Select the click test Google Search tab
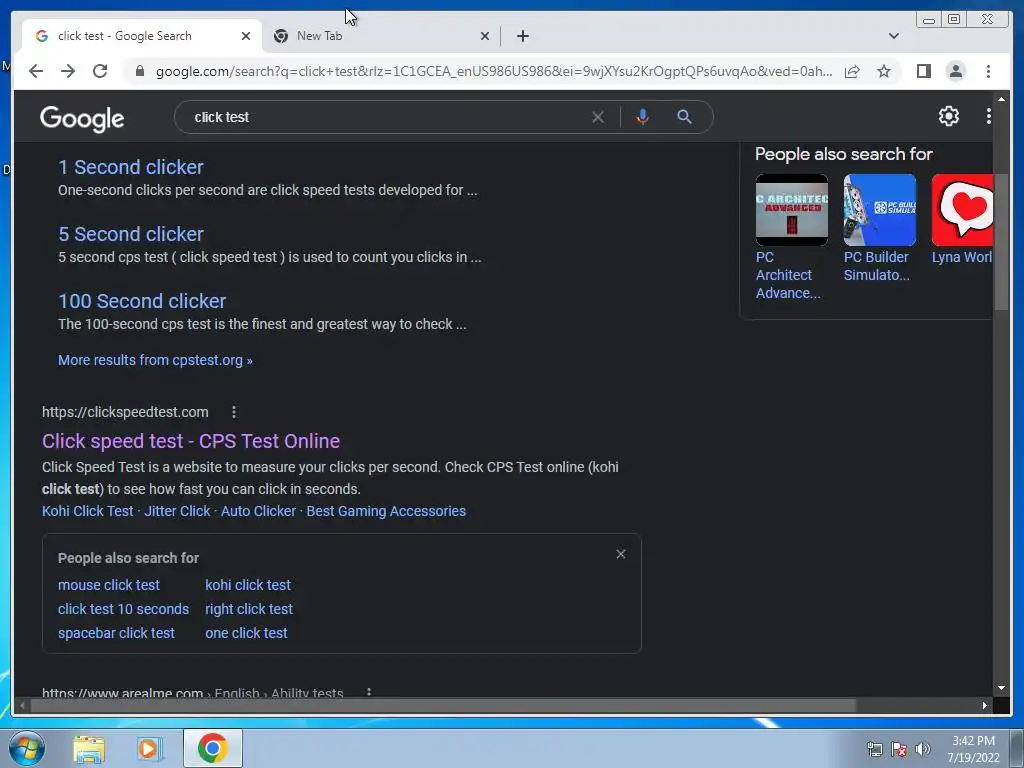The image size is (1024, 768). tap(142, 36)
